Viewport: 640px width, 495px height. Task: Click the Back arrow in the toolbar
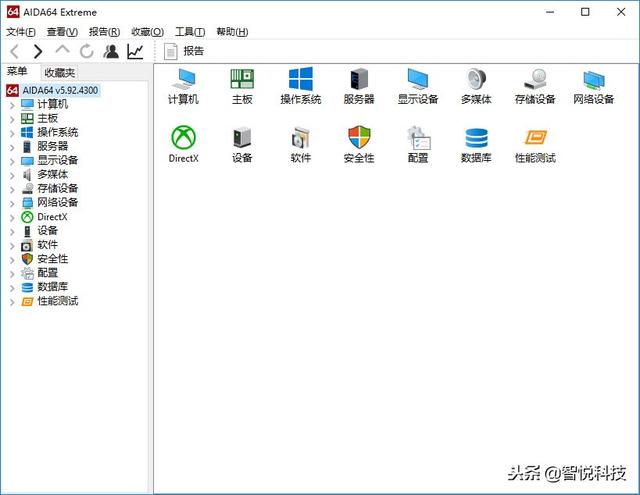(x=14, y=51)
